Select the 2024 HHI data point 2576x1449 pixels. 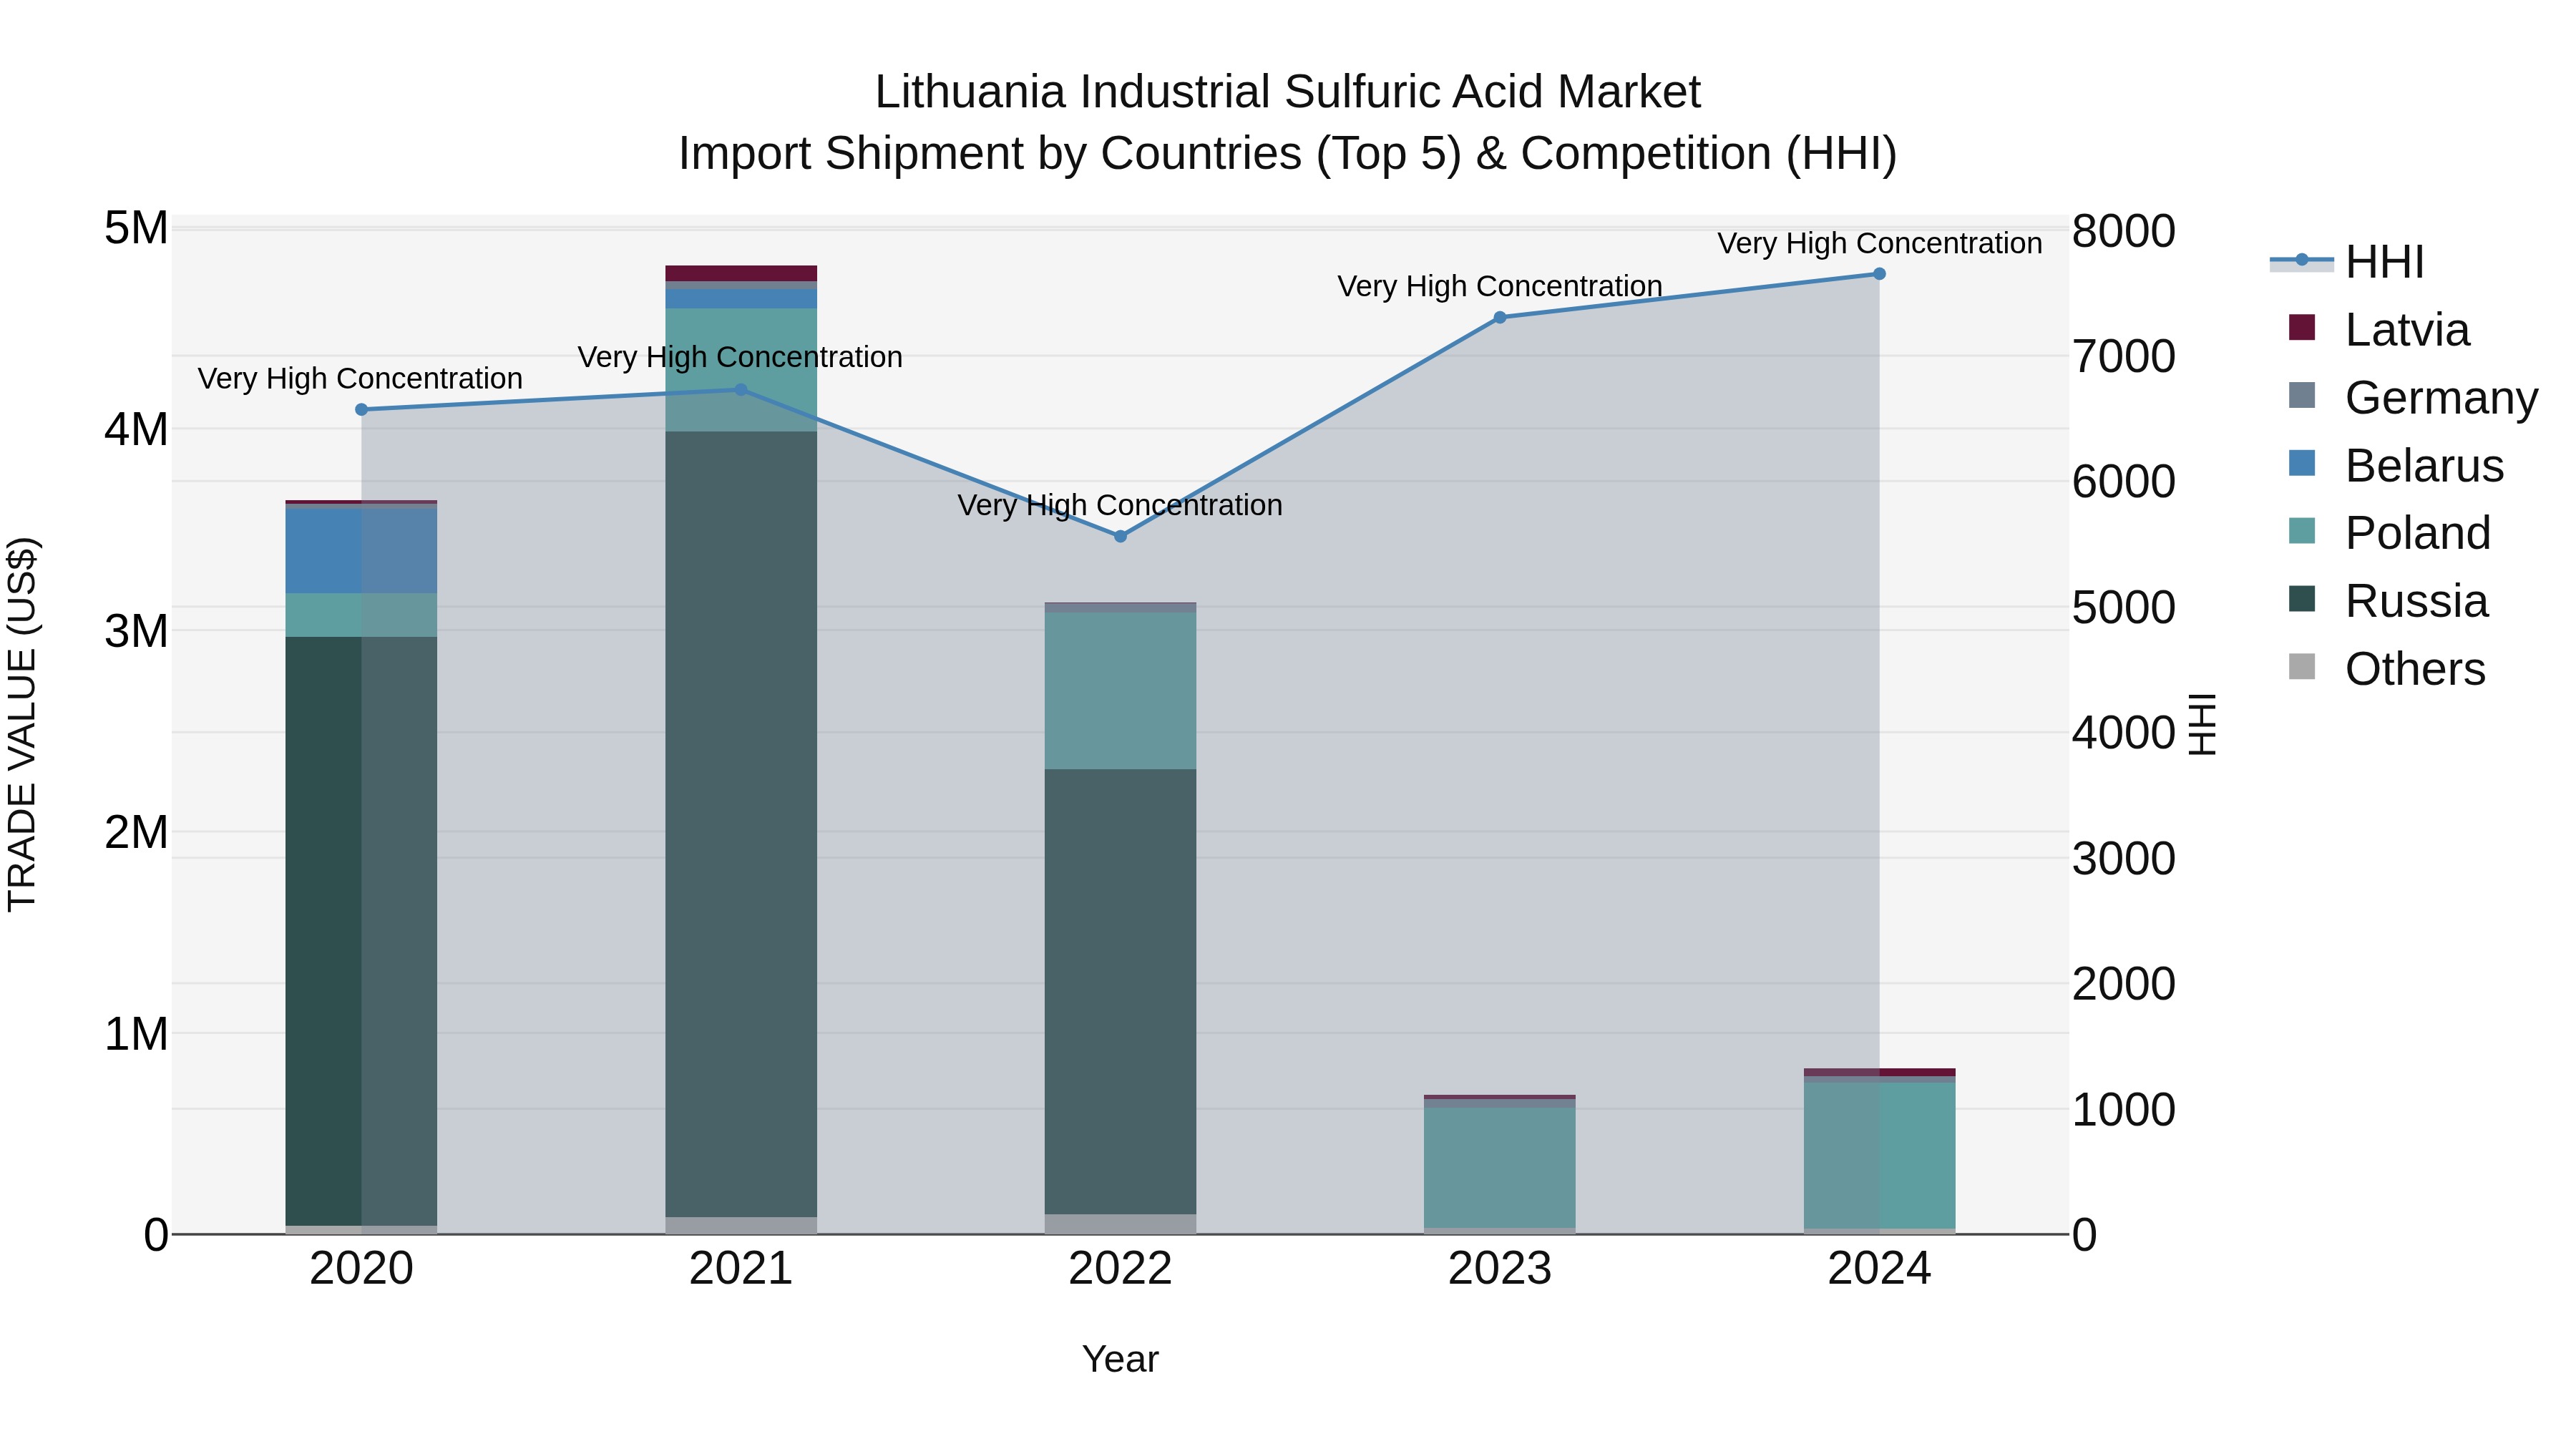click(1879, 274)
